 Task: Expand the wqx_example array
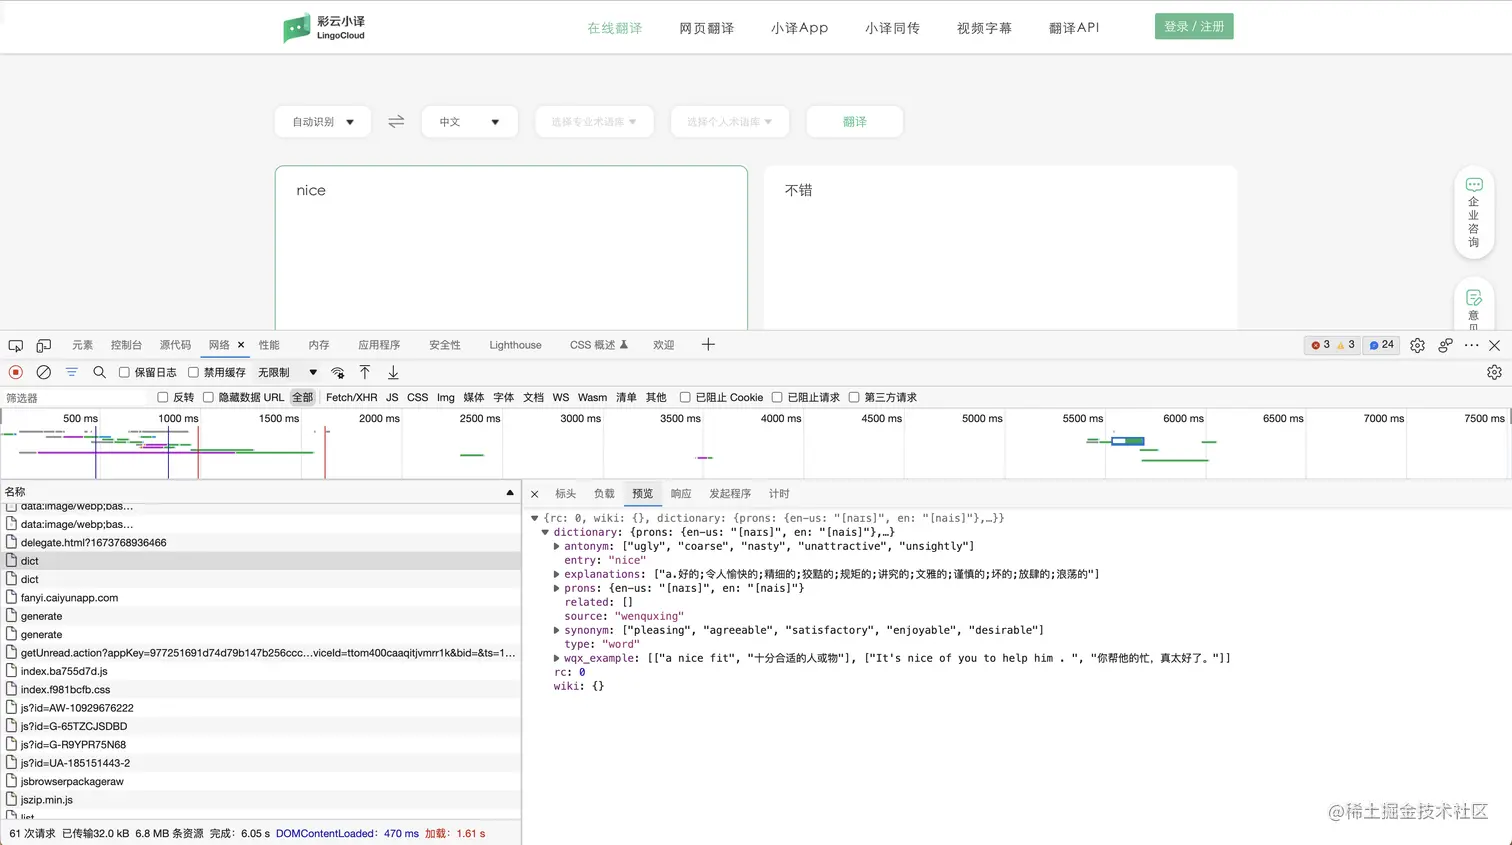[557, 658]
